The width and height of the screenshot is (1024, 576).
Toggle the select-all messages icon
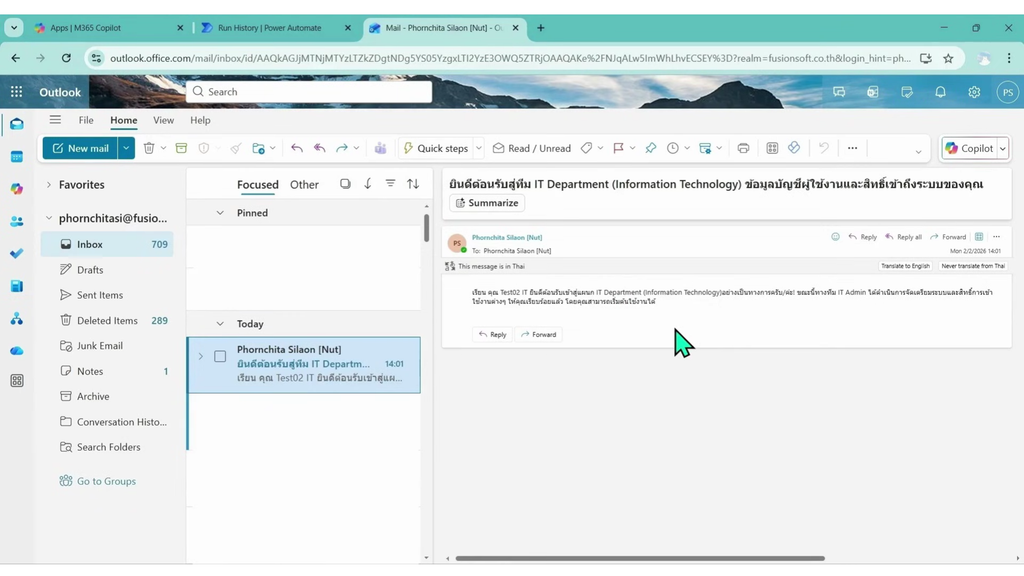point(345,184)
